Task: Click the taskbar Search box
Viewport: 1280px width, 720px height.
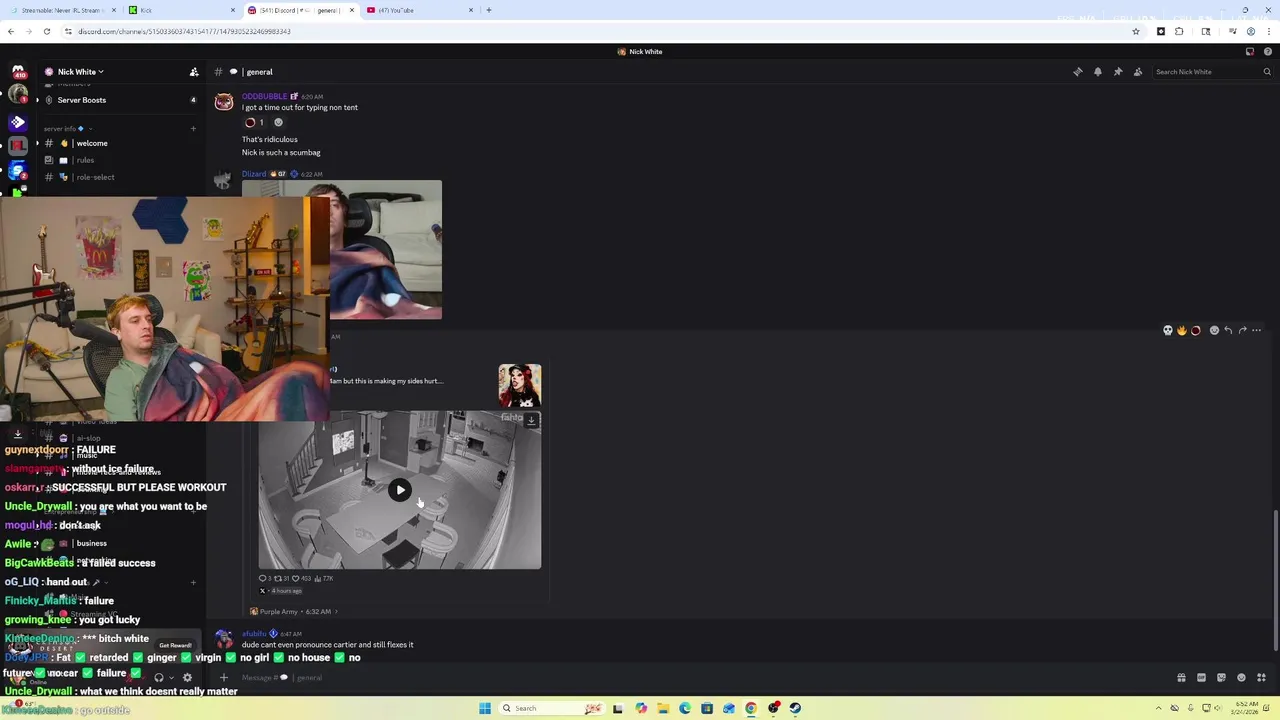Action: pos(552,708)
